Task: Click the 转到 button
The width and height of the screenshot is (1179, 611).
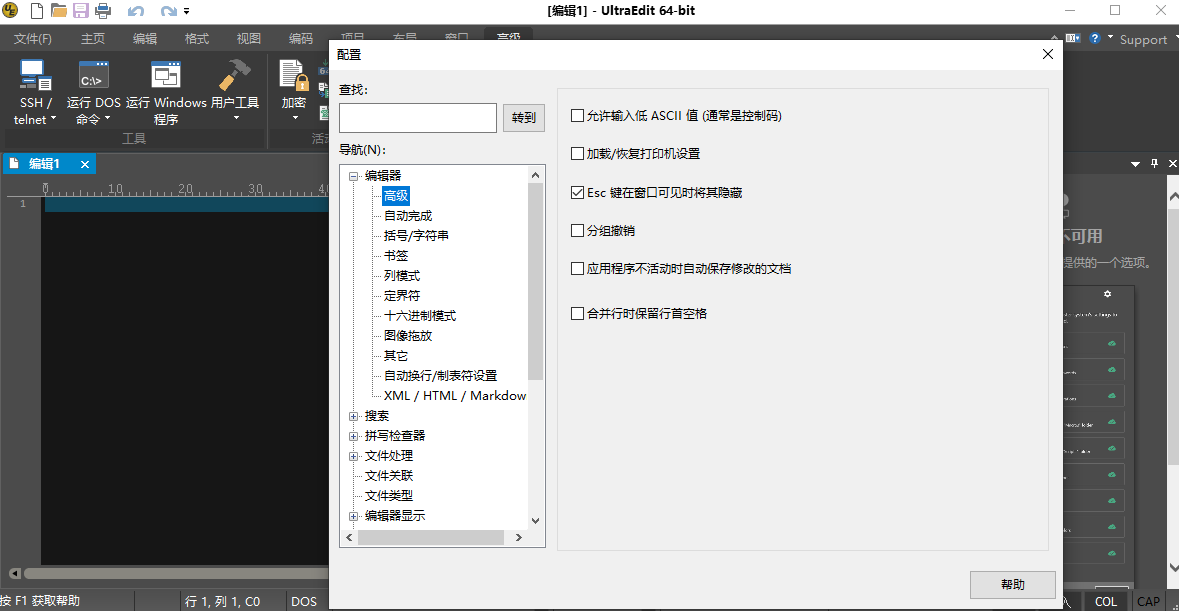Action: pos(523,117)
